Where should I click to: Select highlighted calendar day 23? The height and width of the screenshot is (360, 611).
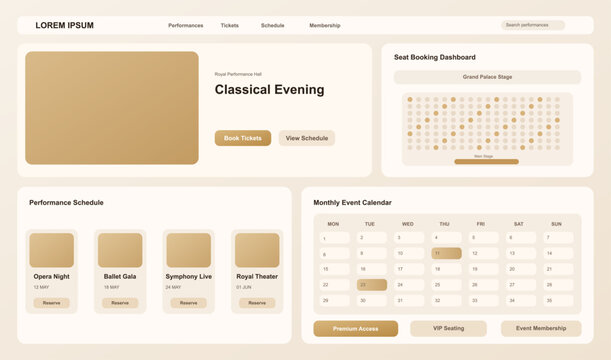tap(372, 285)
